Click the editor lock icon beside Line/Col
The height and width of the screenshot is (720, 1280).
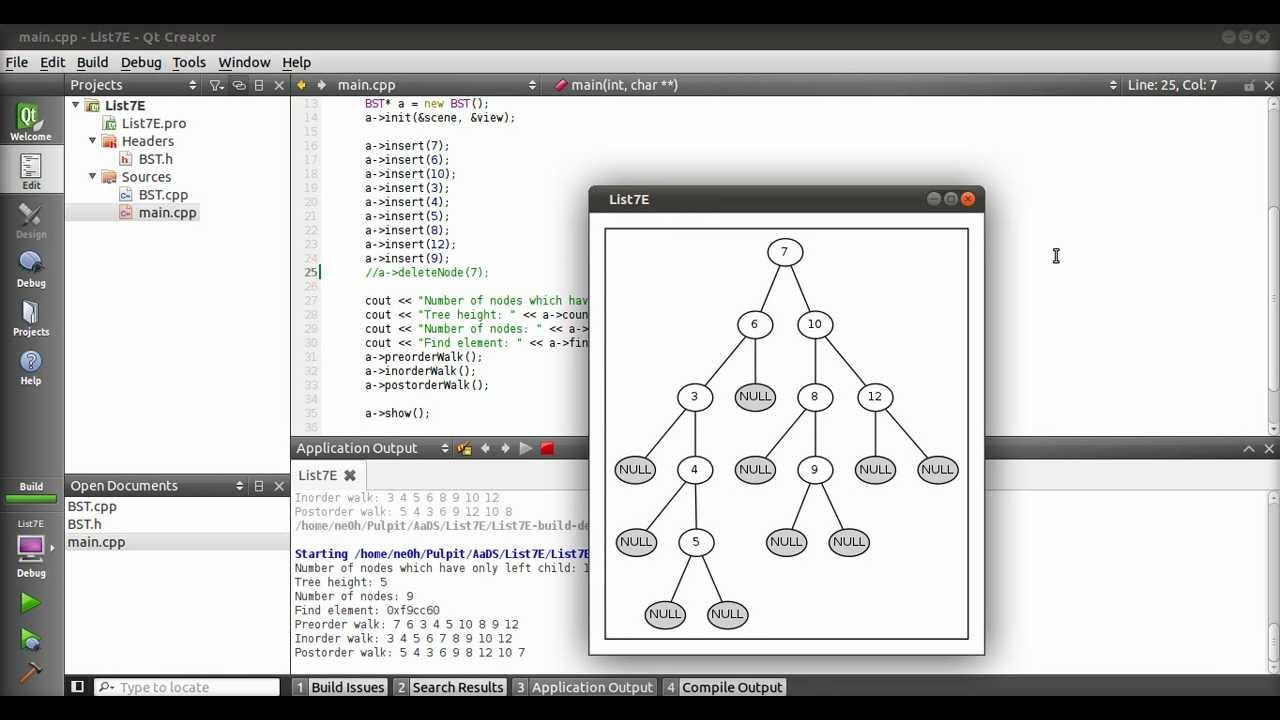[x=1249, y=85]
